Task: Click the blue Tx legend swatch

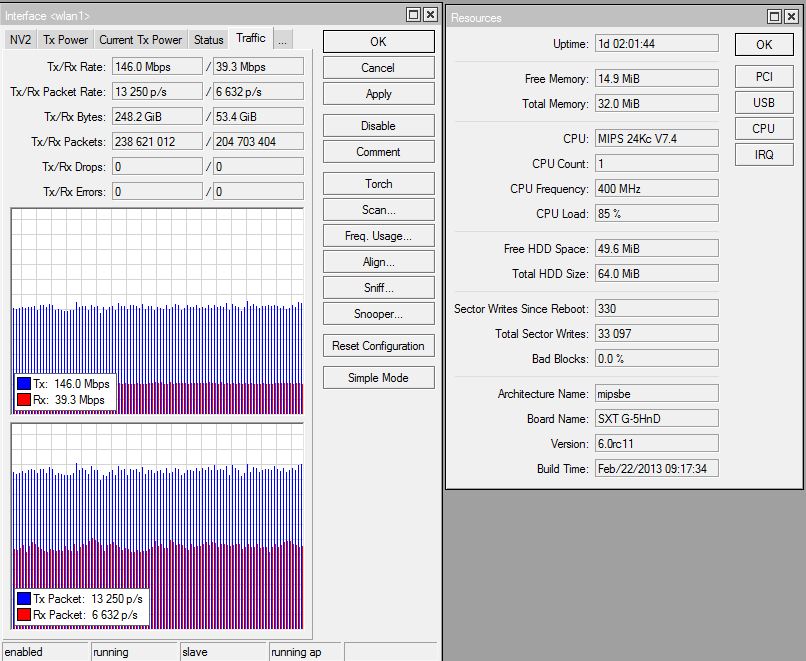Action: coord(23,384)
